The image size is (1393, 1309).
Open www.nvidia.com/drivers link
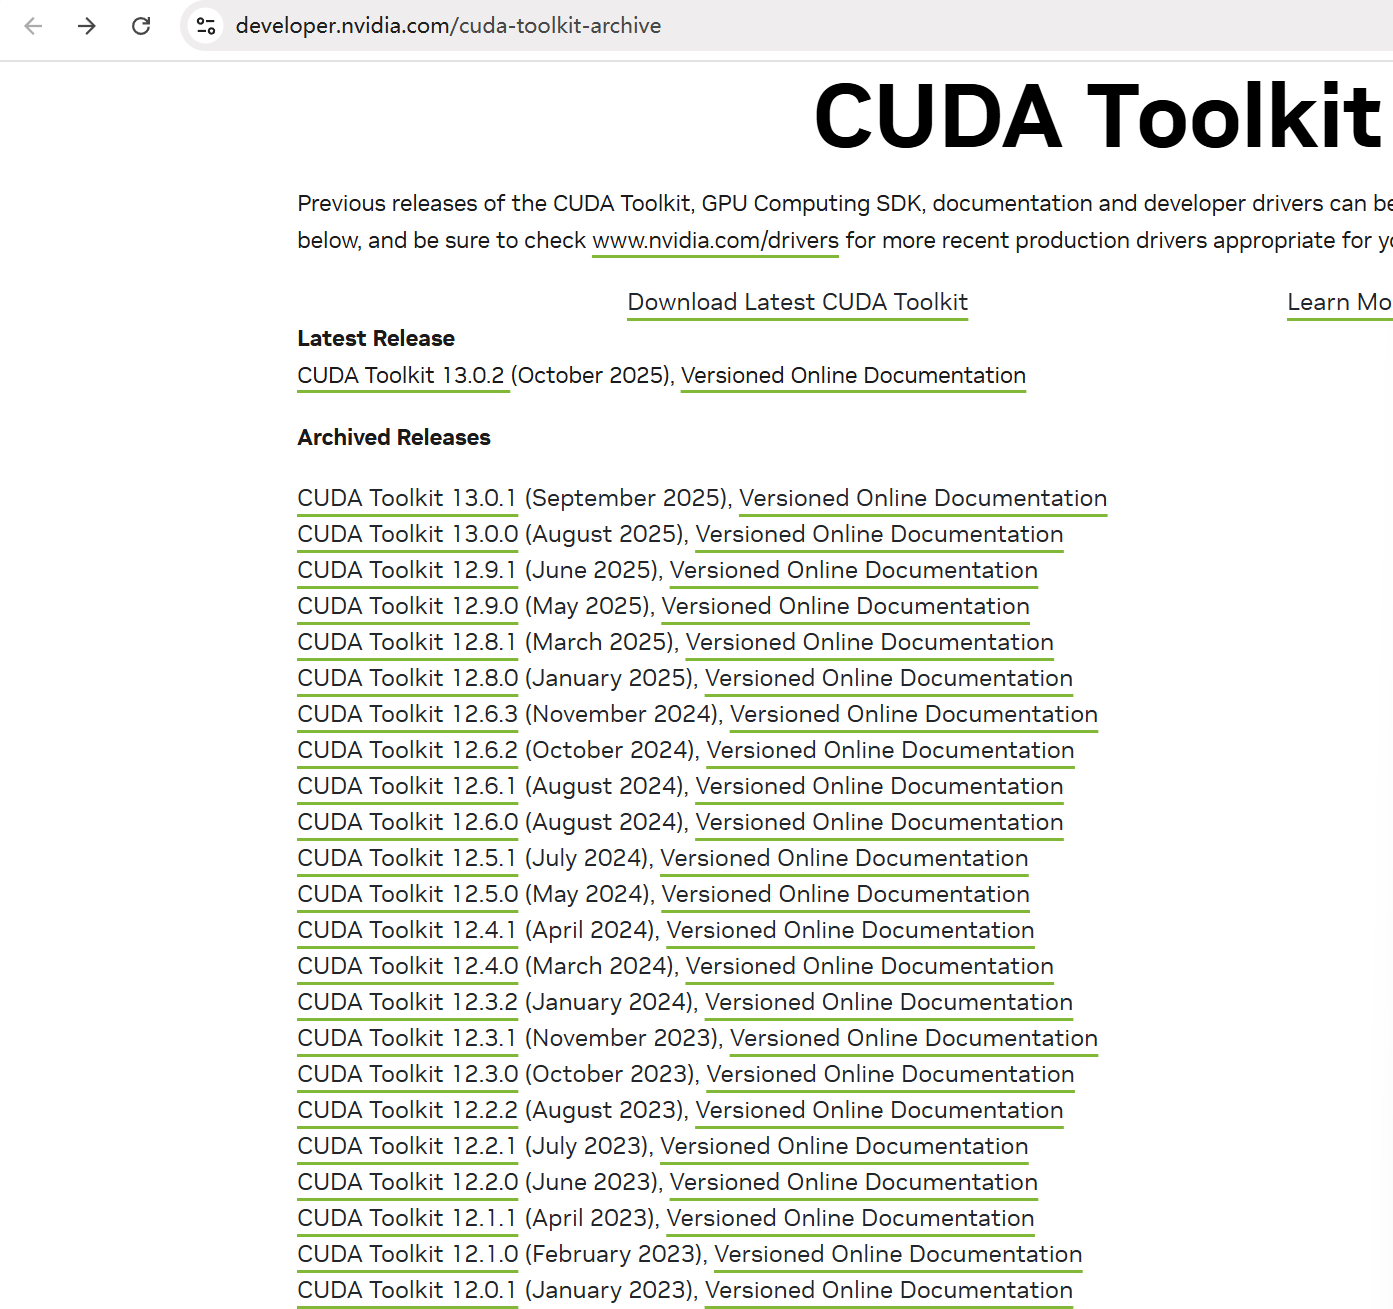715,241
